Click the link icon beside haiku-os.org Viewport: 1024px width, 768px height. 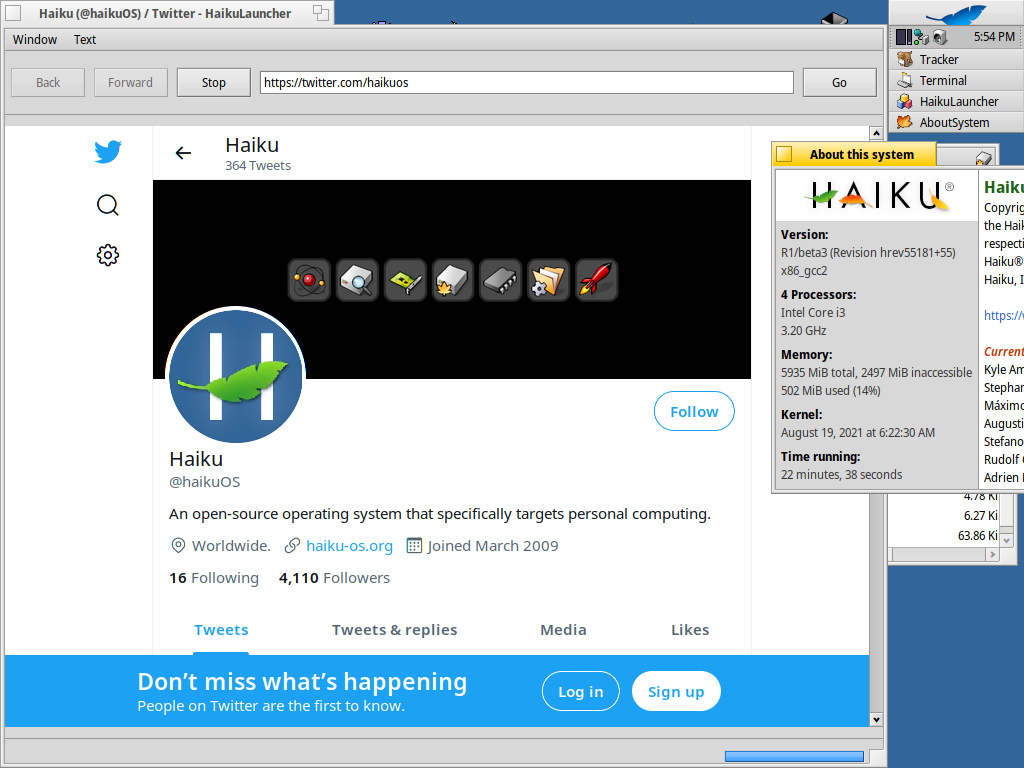(x=292, y=545)
